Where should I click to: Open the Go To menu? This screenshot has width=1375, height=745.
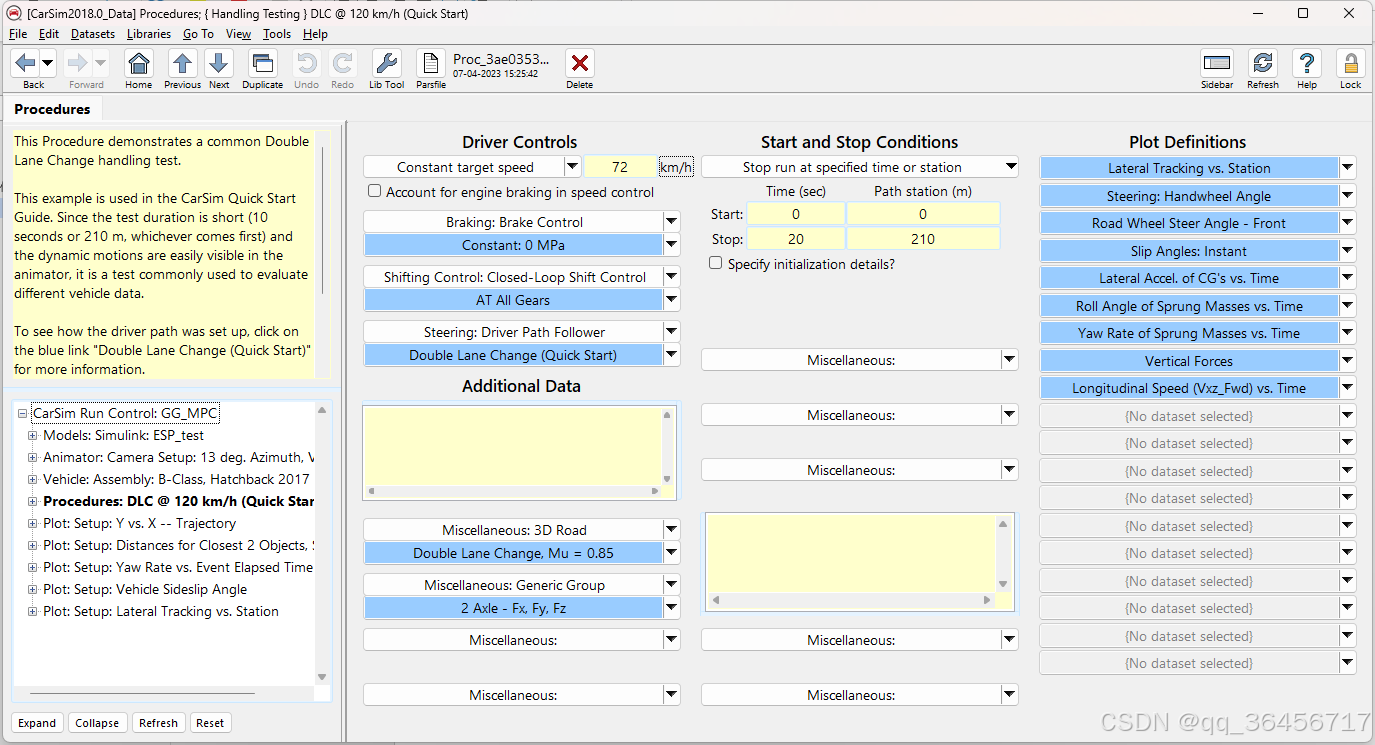(198, 34)
